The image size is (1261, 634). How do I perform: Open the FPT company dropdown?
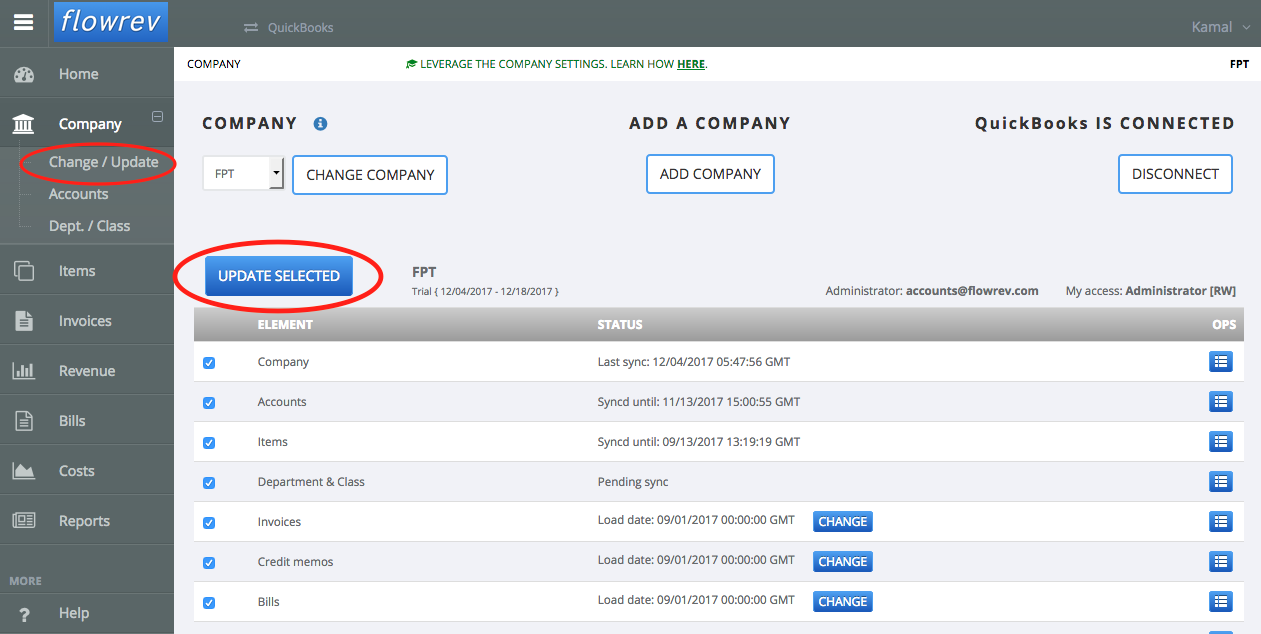coord(244,174)
